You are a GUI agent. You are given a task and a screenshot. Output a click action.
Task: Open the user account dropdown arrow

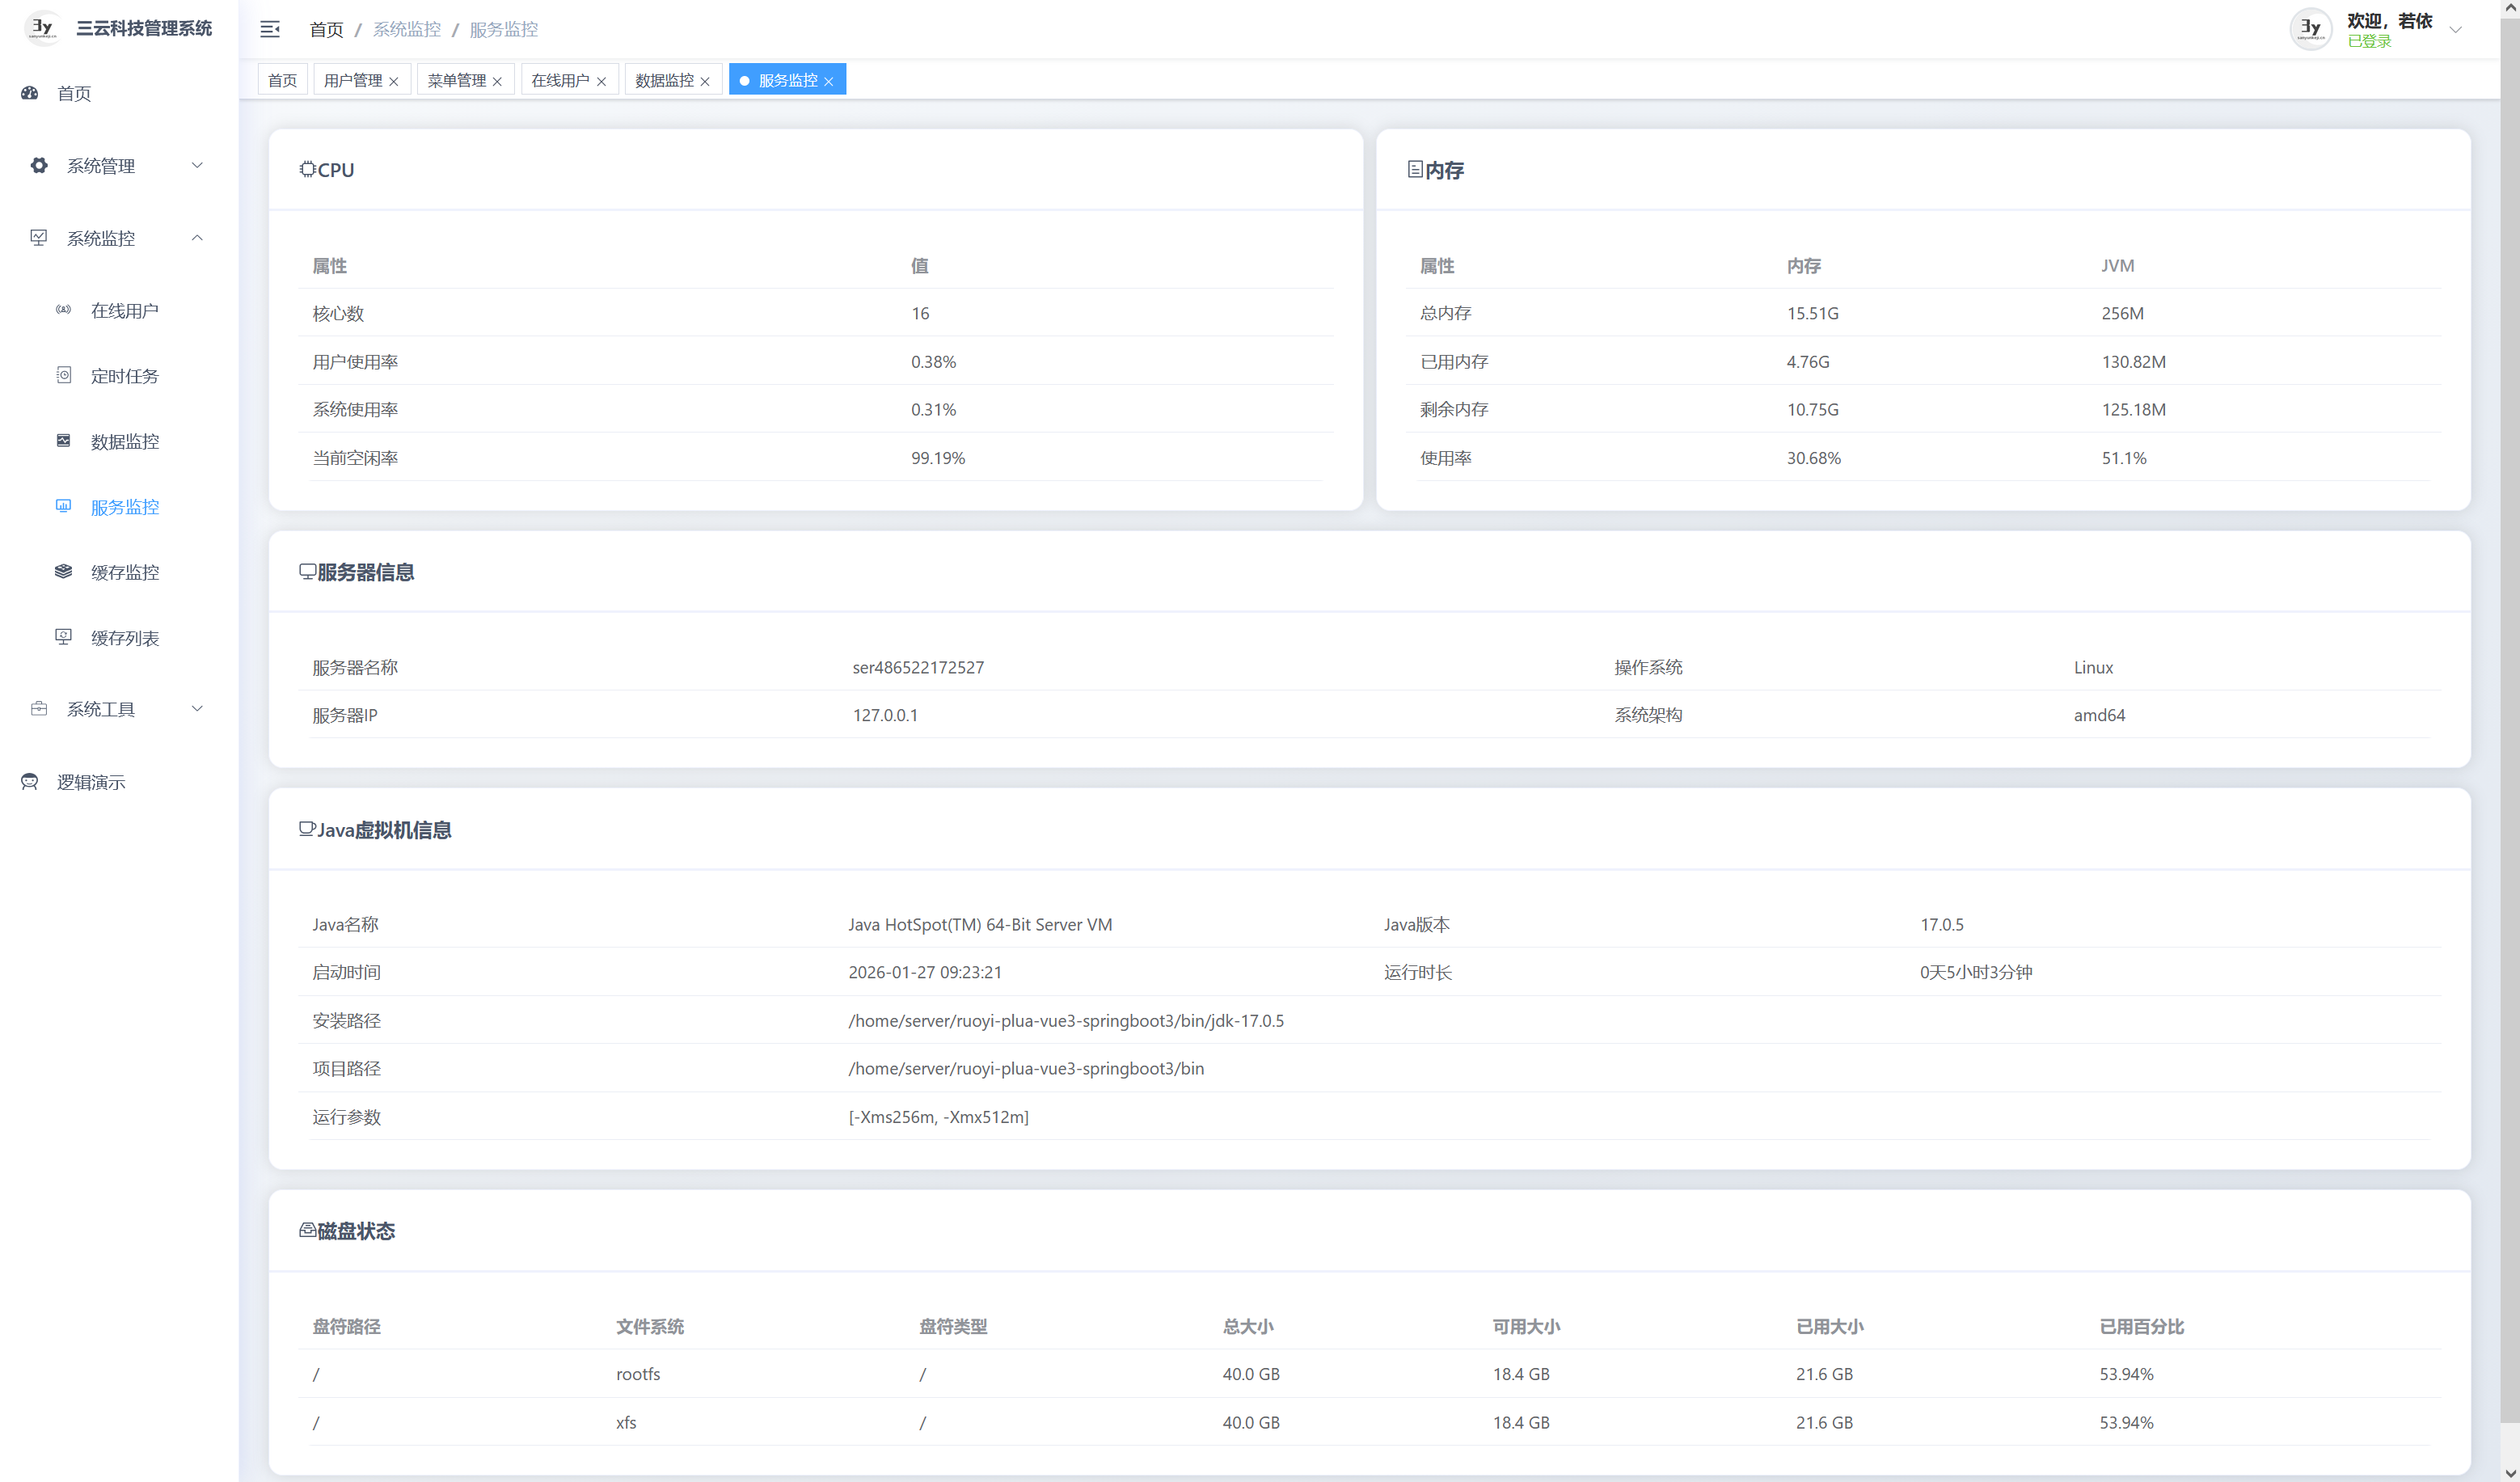(x=2455, y=30)
